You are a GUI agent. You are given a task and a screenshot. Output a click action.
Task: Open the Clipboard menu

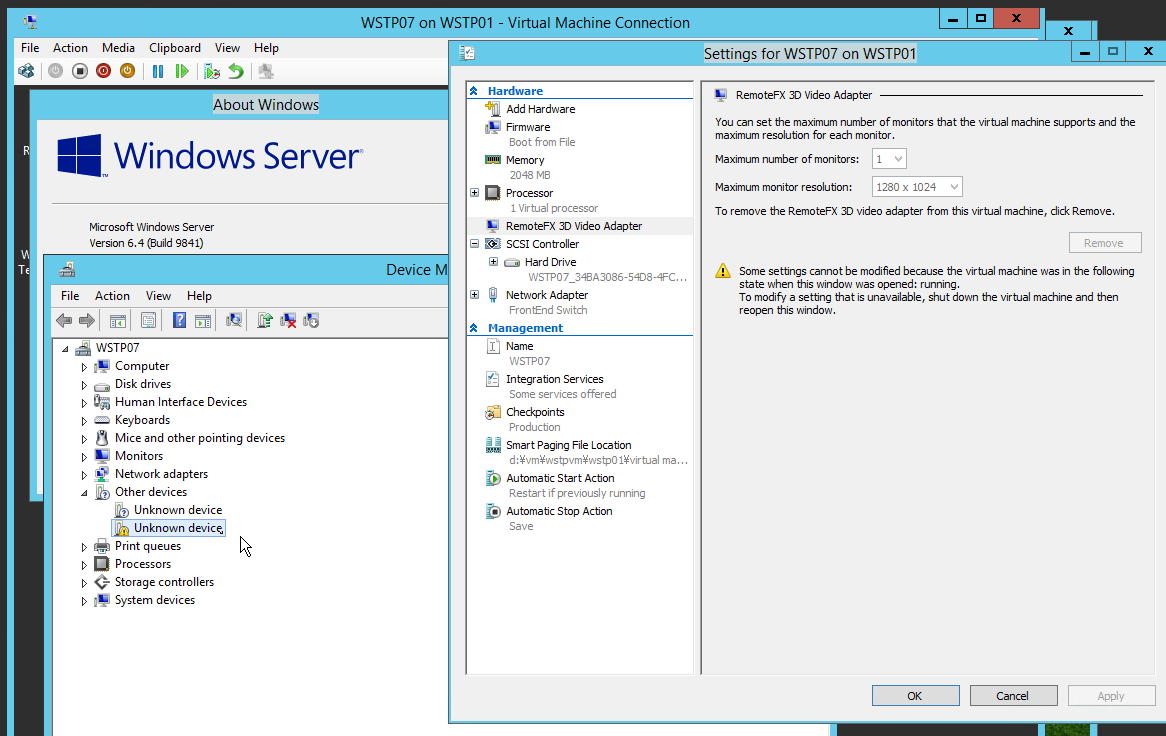click(175, 47)
